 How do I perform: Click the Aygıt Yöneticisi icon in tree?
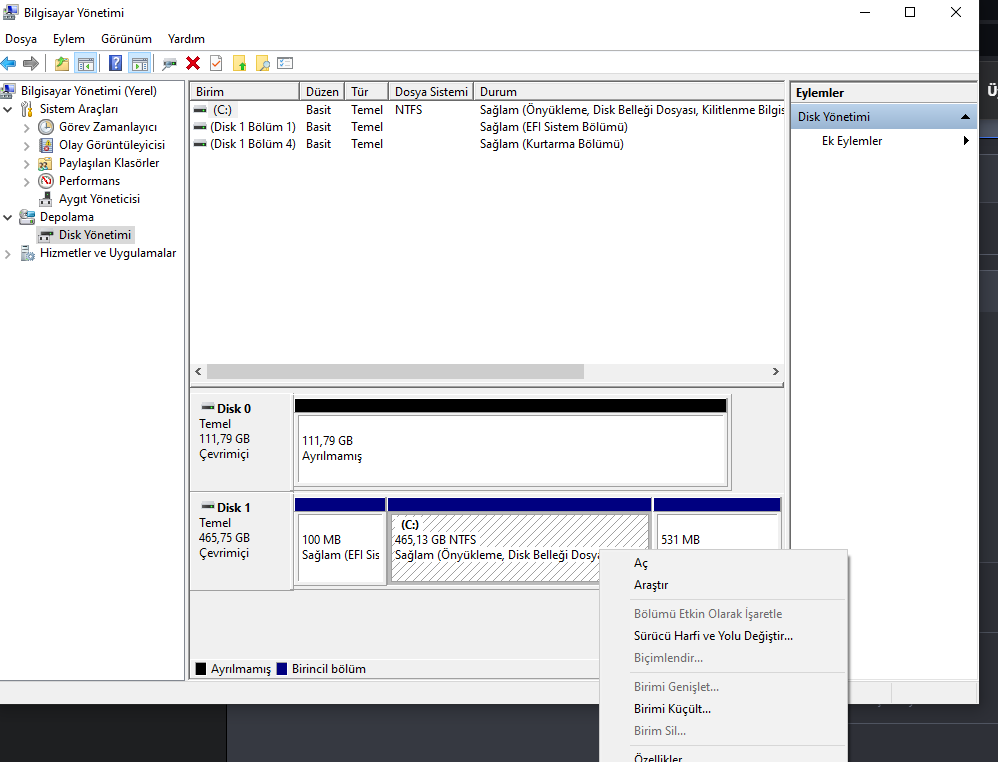click(x=46, y=199)
